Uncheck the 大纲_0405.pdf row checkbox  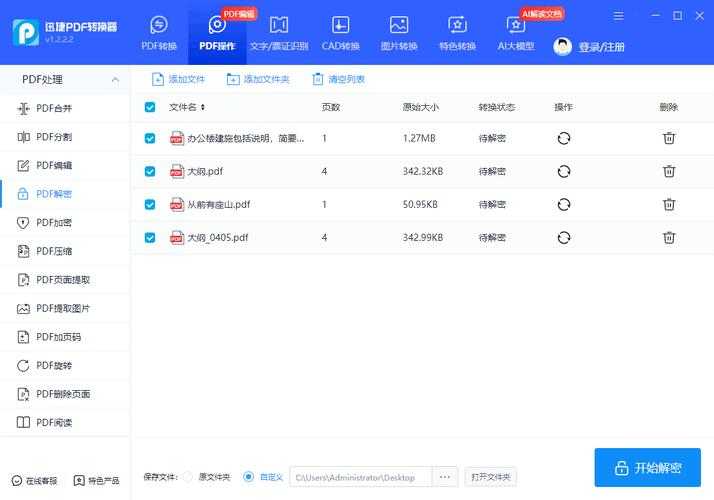pos(150,237)
